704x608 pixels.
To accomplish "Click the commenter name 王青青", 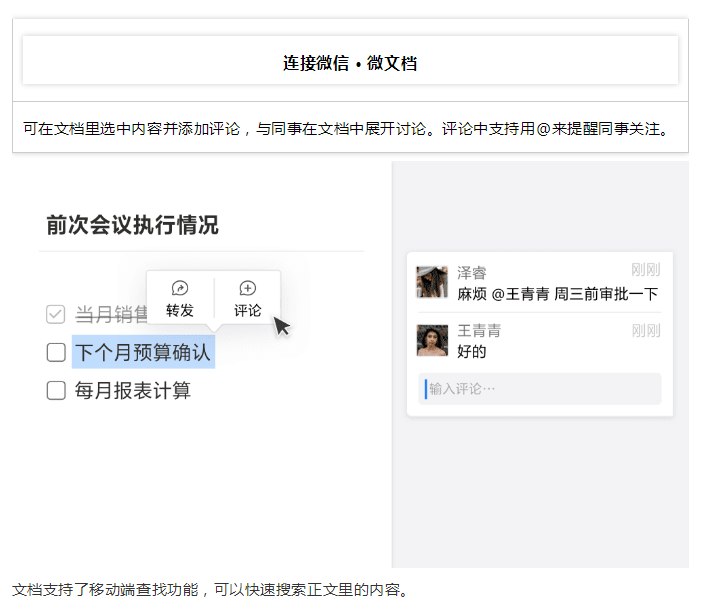I will click(479, 331).
